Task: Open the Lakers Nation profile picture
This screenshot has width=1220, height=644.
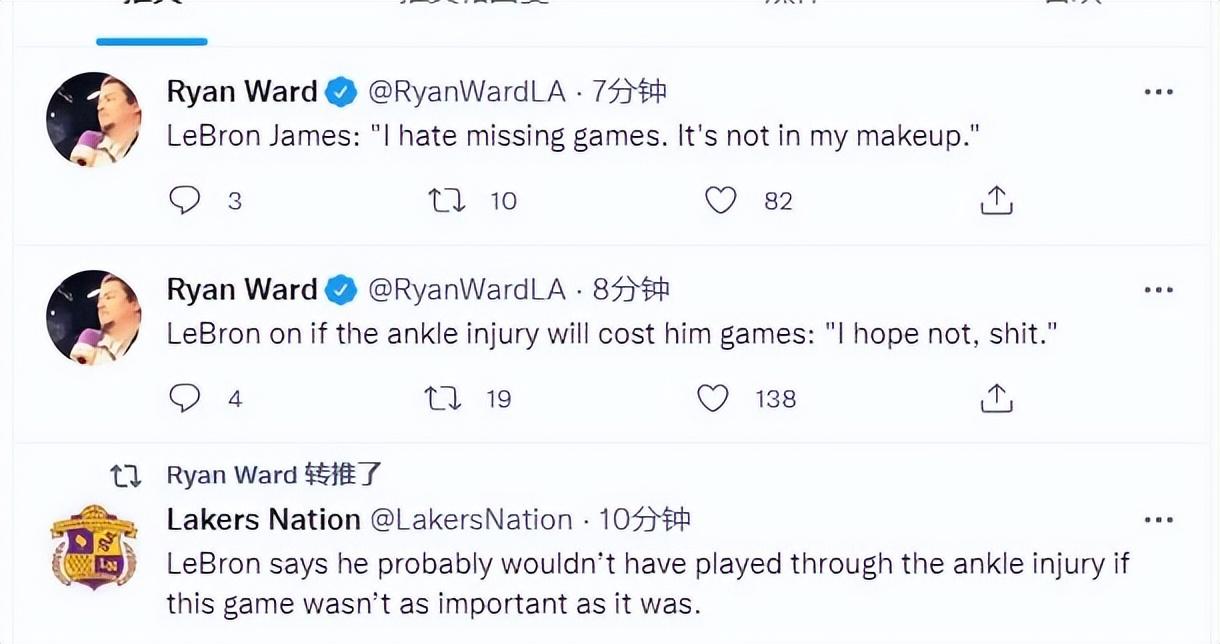Action: (x=93, y=546)
